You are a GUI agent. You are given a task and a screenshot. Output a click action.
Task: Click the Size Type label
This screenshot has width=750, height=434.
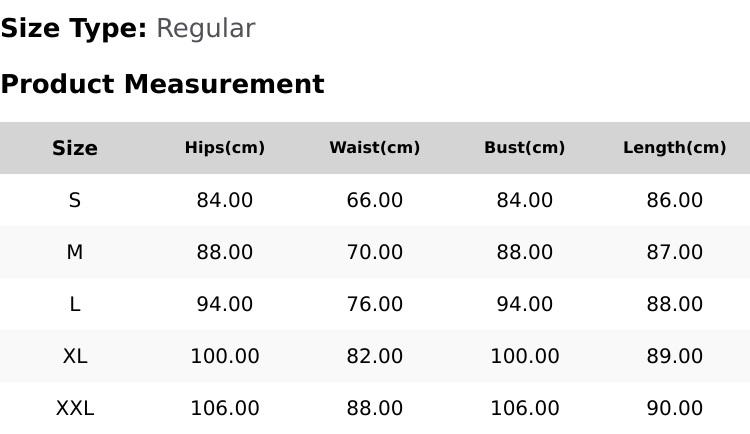point(74,29)
